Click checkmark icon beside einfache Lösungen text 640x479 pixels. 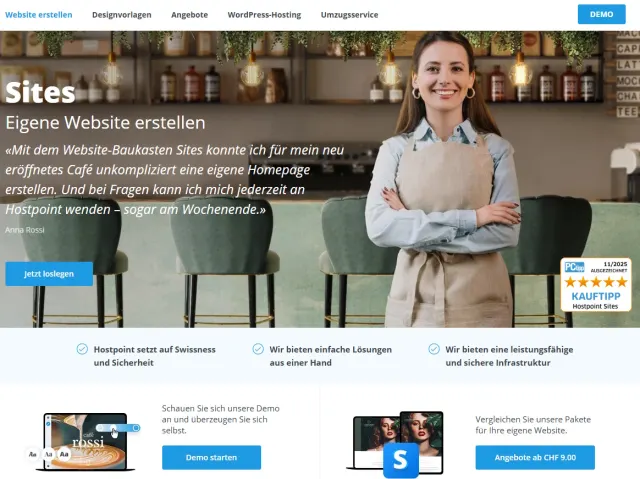point(258,349)
